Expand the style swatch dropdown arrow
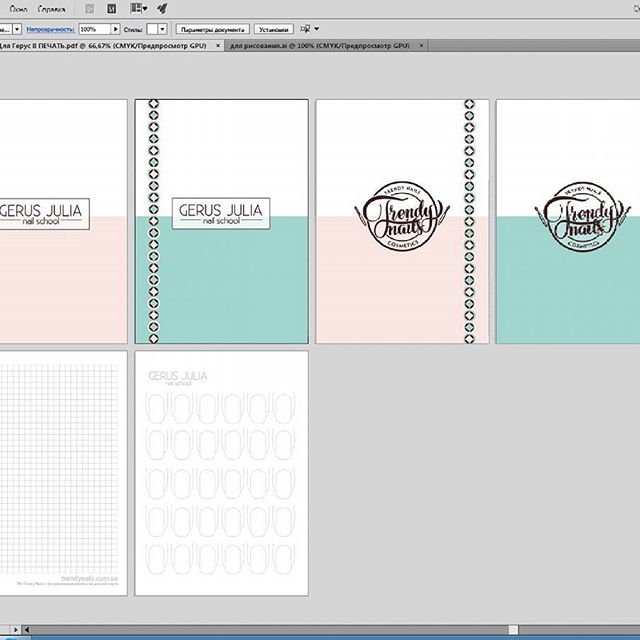 click(x=162, y=29)
